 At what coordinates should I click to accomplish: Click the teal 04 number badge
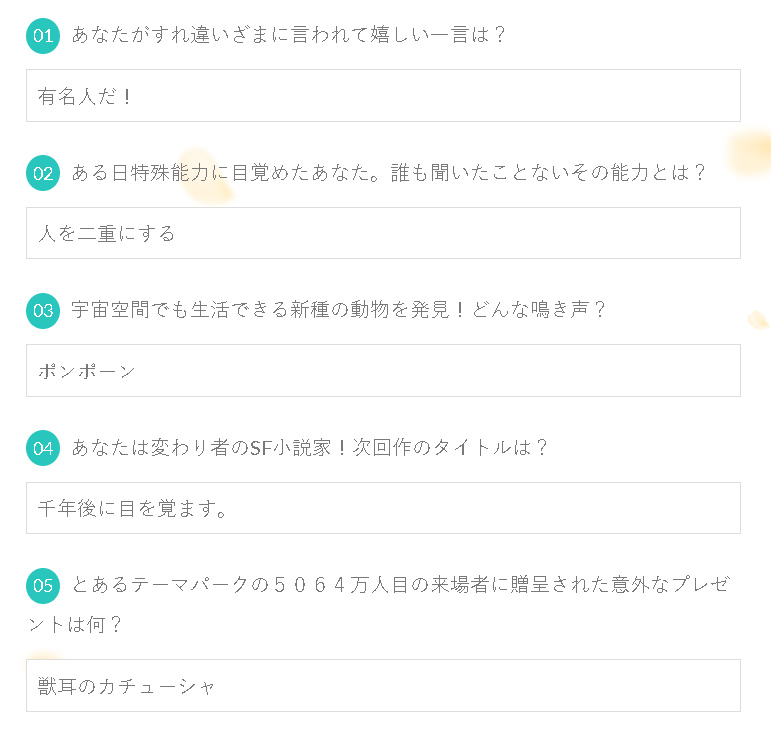click(43, 448)
